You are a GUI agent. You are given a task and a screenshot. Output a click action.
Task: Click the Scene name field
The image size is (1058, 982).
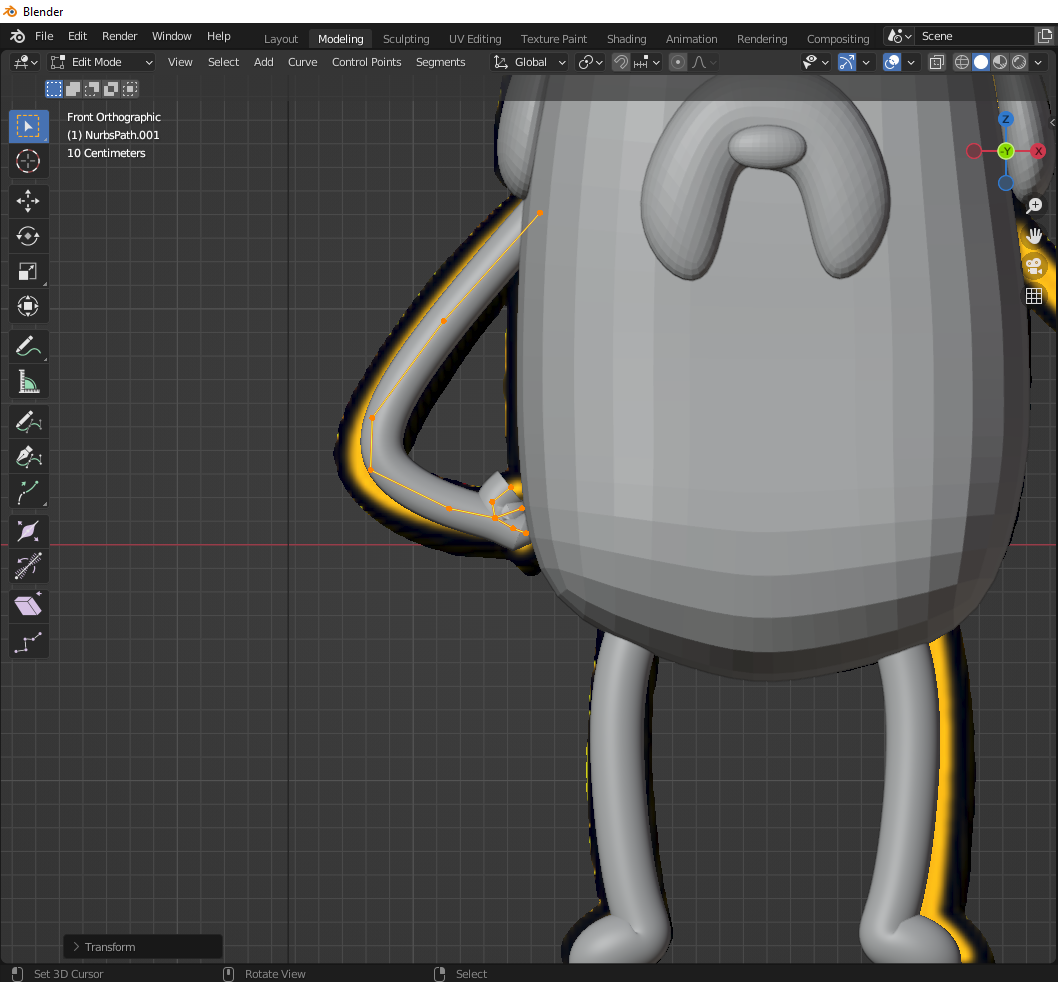(x=976, y=36)
